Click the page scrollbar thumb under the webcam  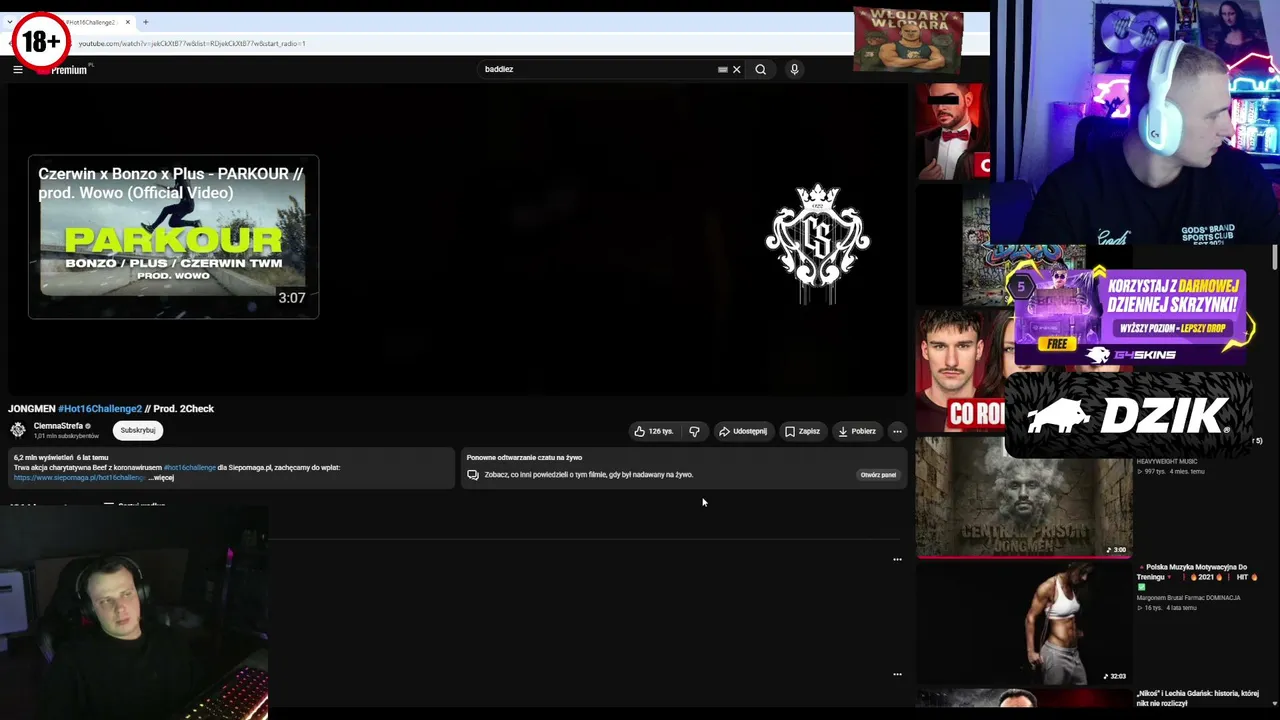coord(1275,257)
